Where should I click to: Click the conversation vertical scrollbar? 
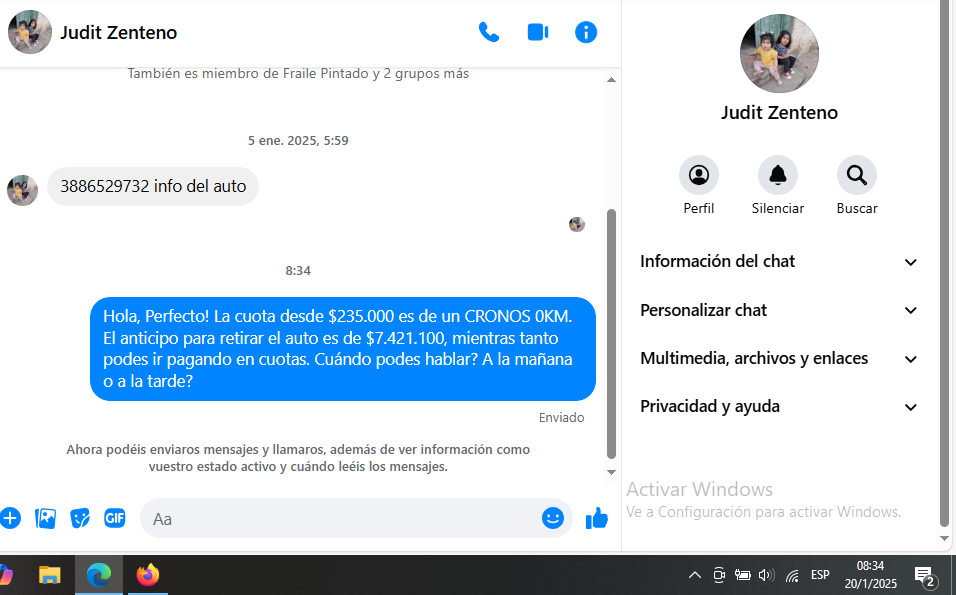pyautogui.click(x=611, y=330)
